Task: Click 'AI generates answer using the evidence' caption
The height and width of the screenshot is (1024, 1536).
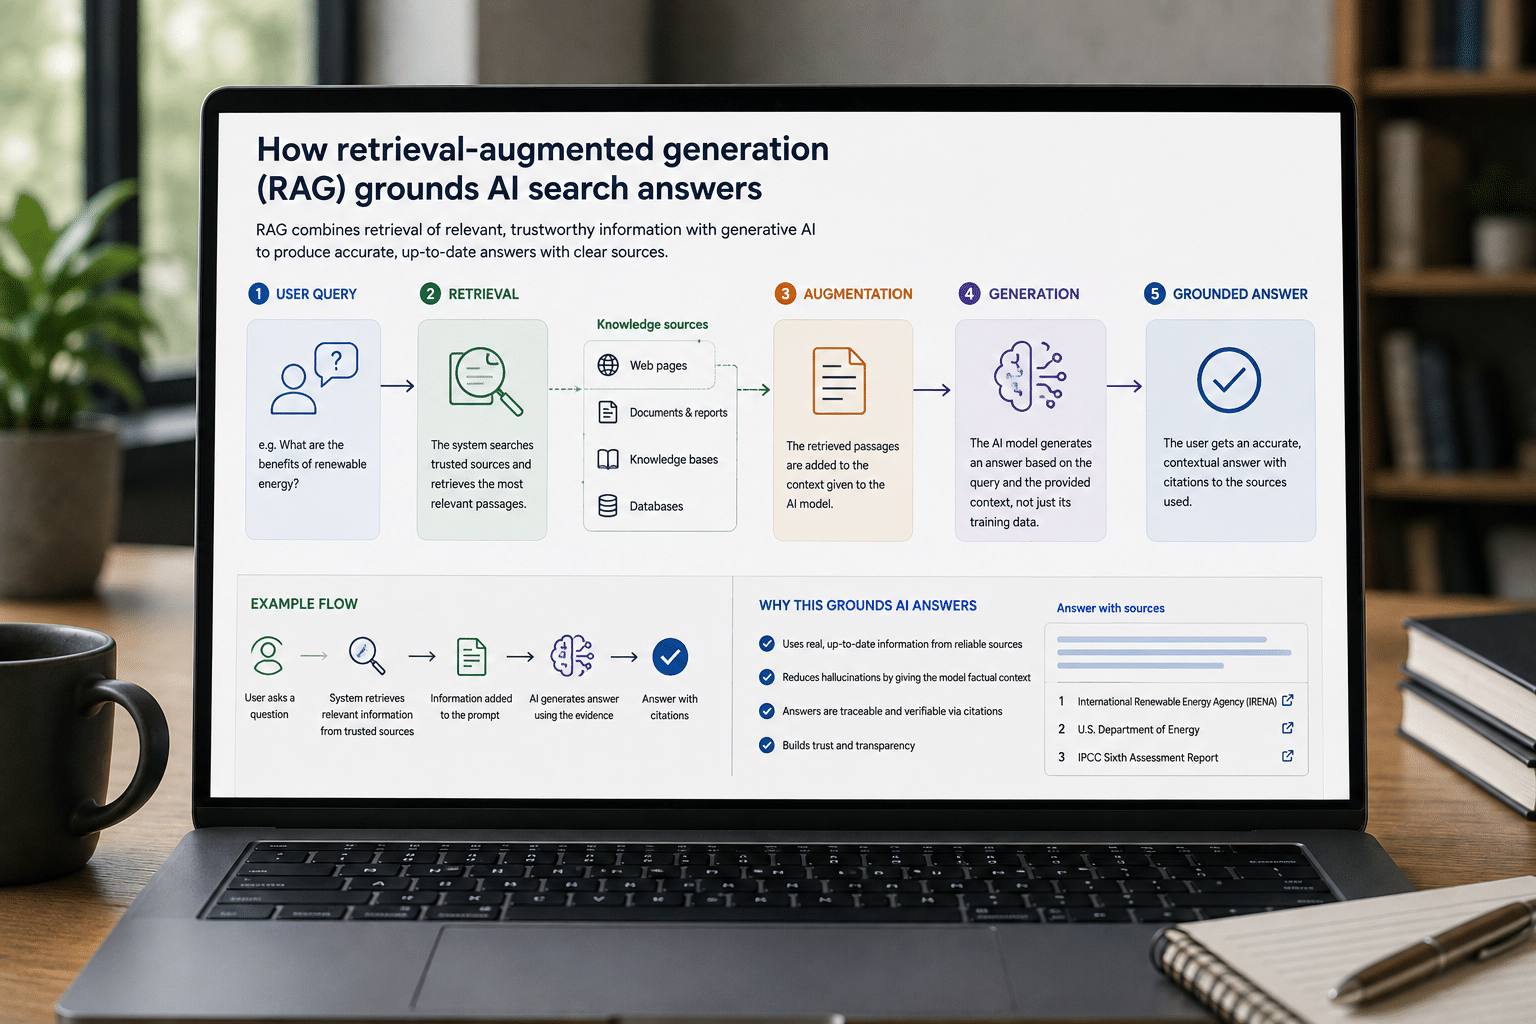Action: tap(574, 707)
